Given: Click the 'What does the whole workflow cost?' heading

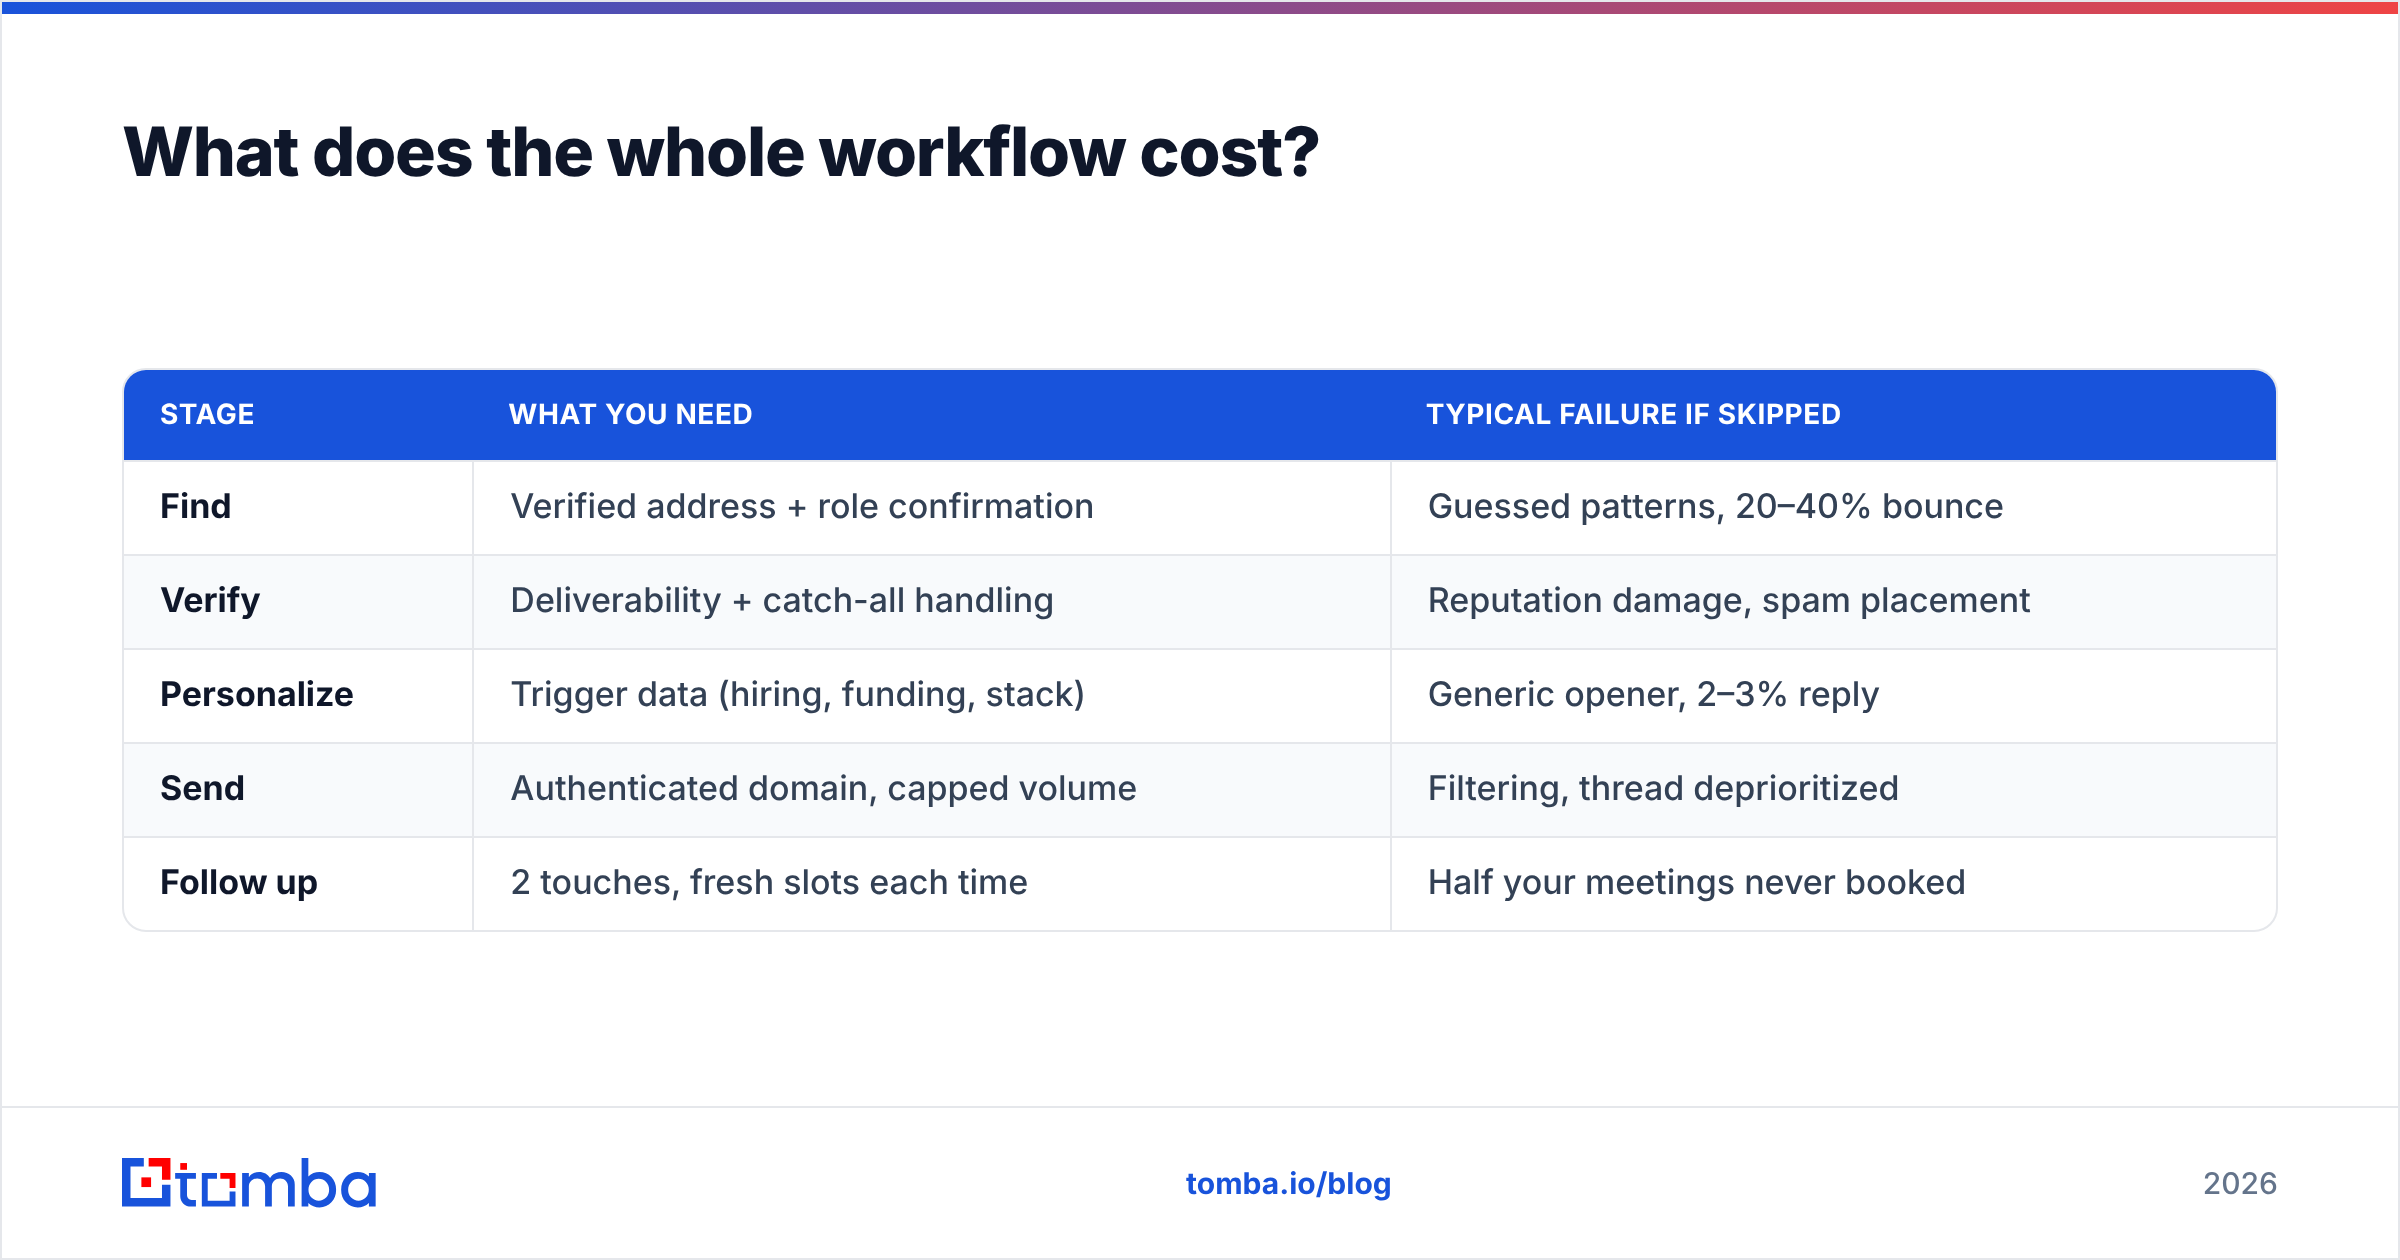Looking at the screenshot, I should [x=721, y=153].
